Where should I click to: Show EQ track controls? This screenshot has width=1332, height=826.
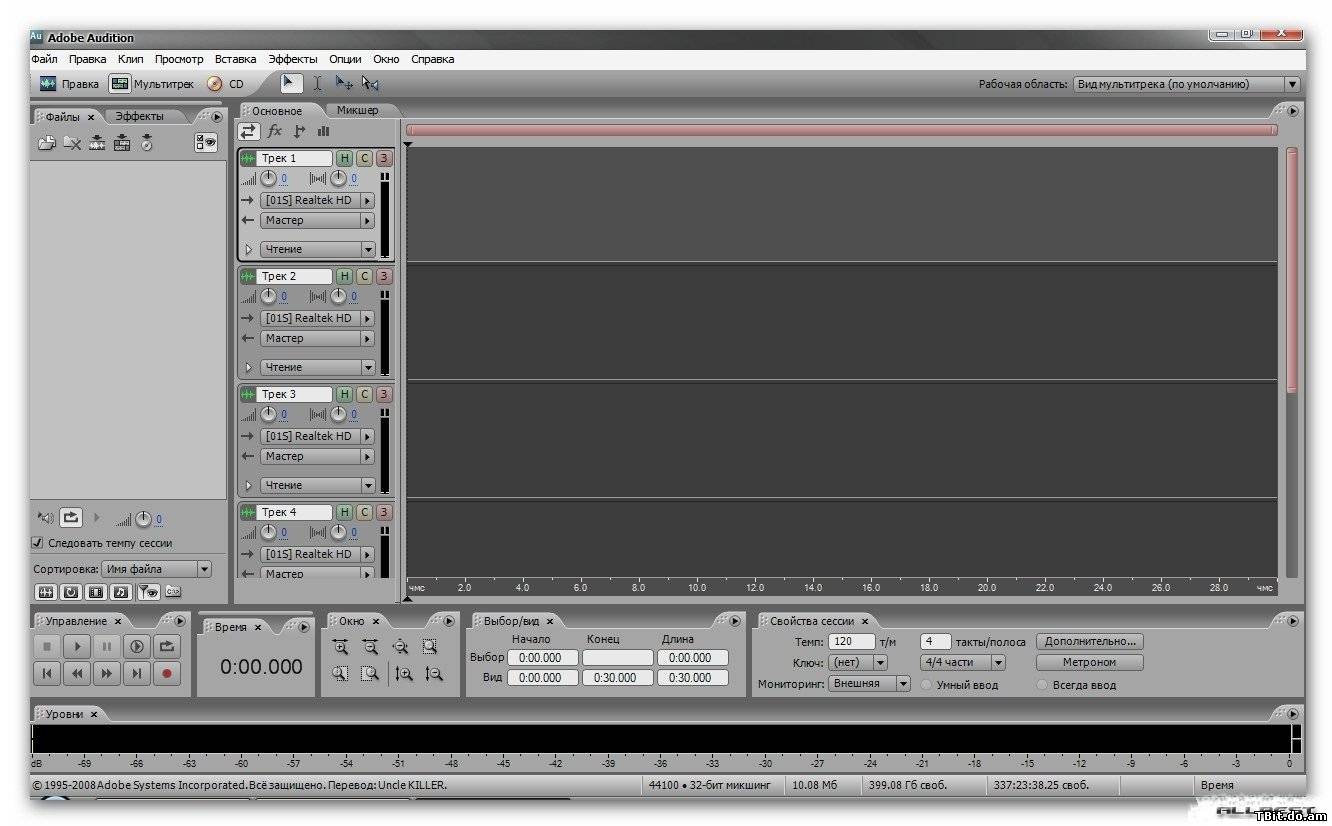[x=323, y=131]
